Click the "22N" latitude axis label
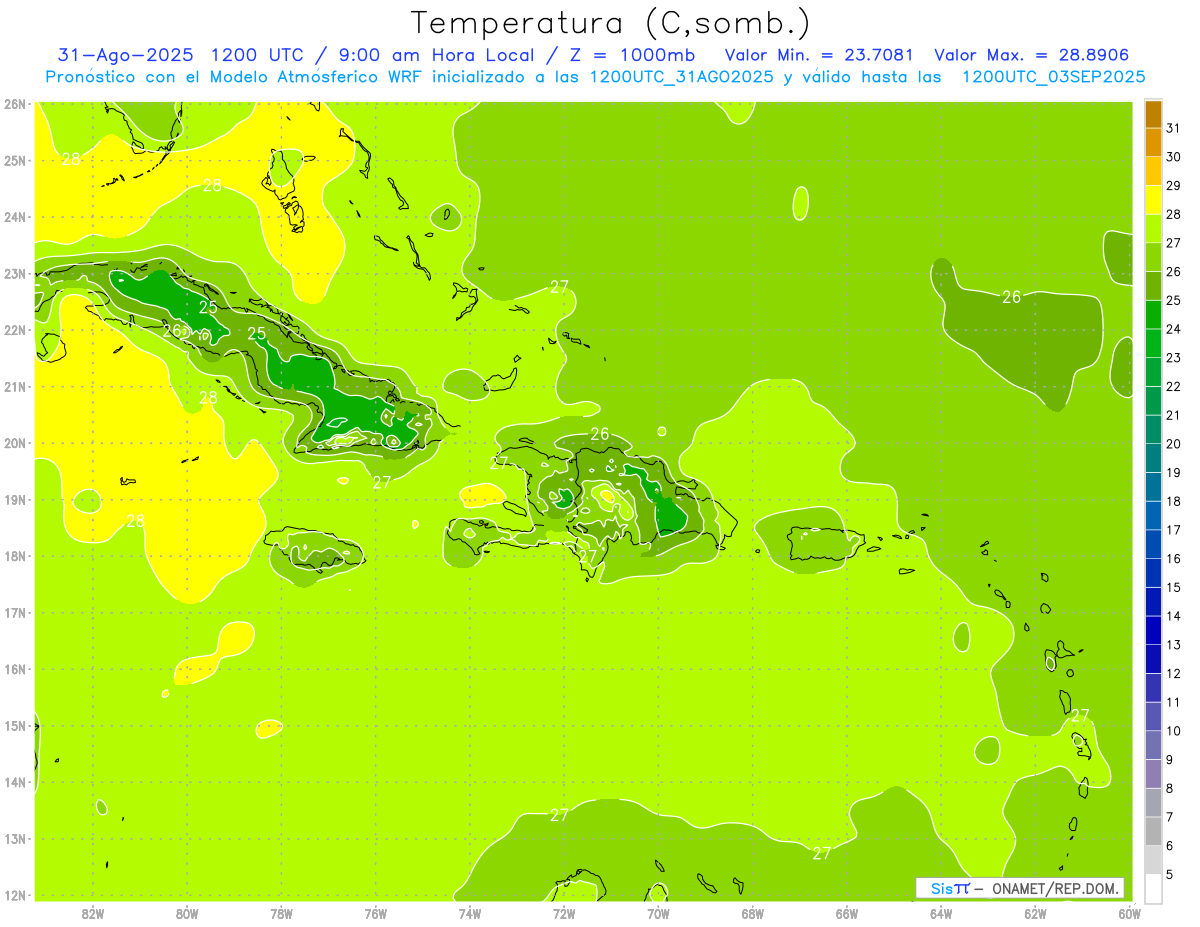The width and height of the screenshot is (1200, 927). (15, 330)
